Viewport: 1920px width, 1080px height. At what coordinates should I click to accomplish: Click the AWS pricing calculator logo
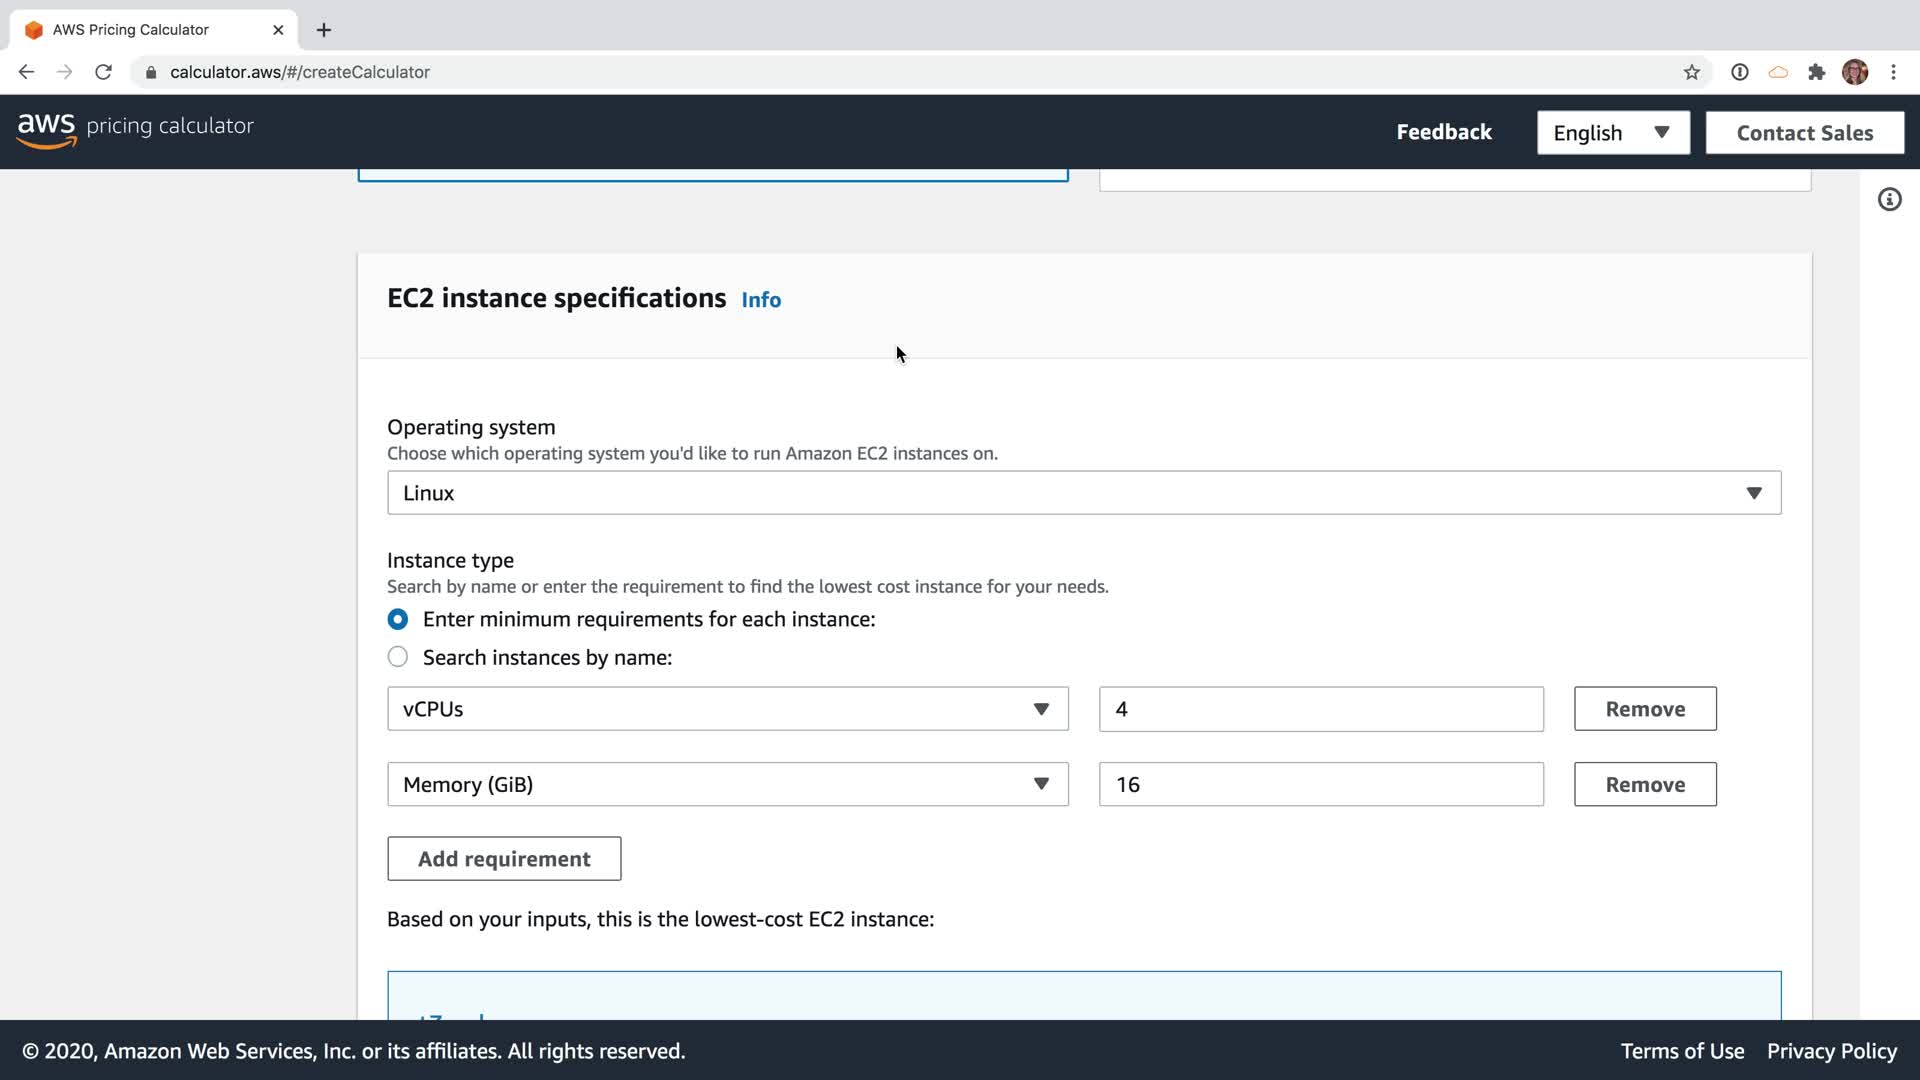[135, 129]
